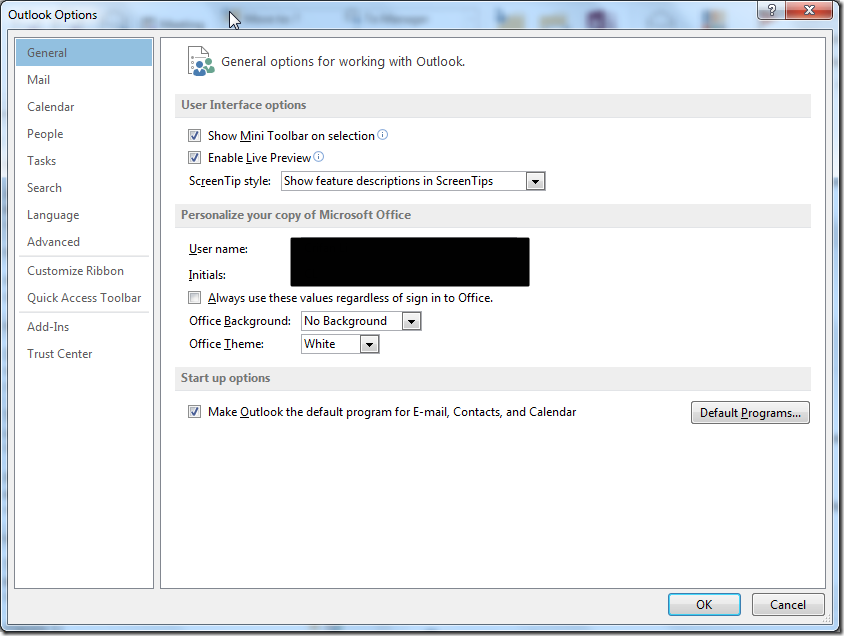Click the 'General options for working with Outlook.' heading
Screen dimensions: 844x636
[343, 61]
